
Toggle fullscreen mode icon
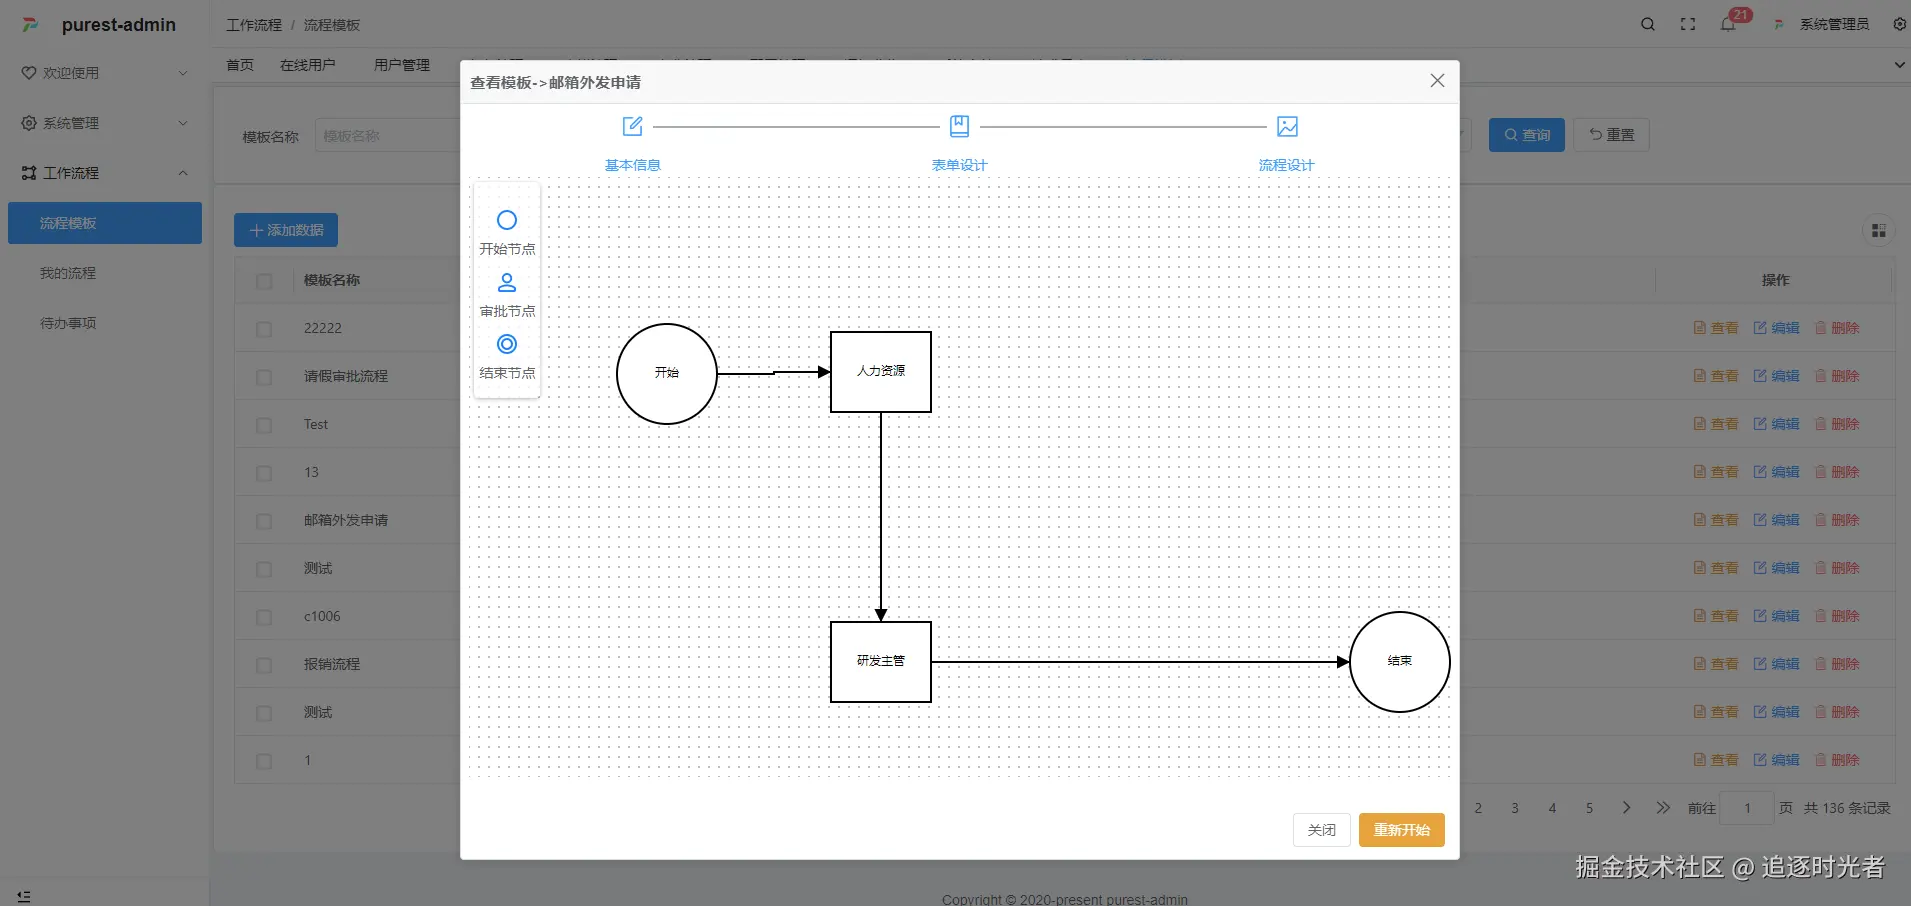pos(1688,24)
